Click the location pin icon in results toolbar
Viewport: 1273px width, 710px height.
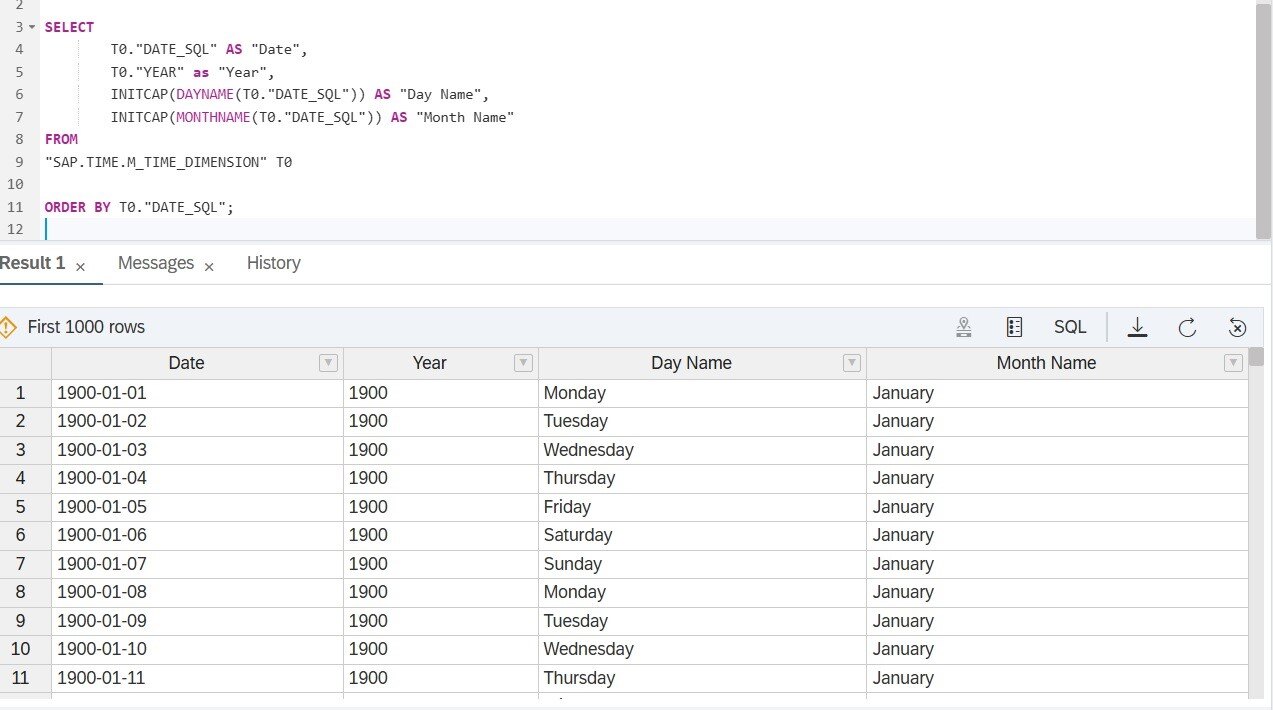click(963, 327)
